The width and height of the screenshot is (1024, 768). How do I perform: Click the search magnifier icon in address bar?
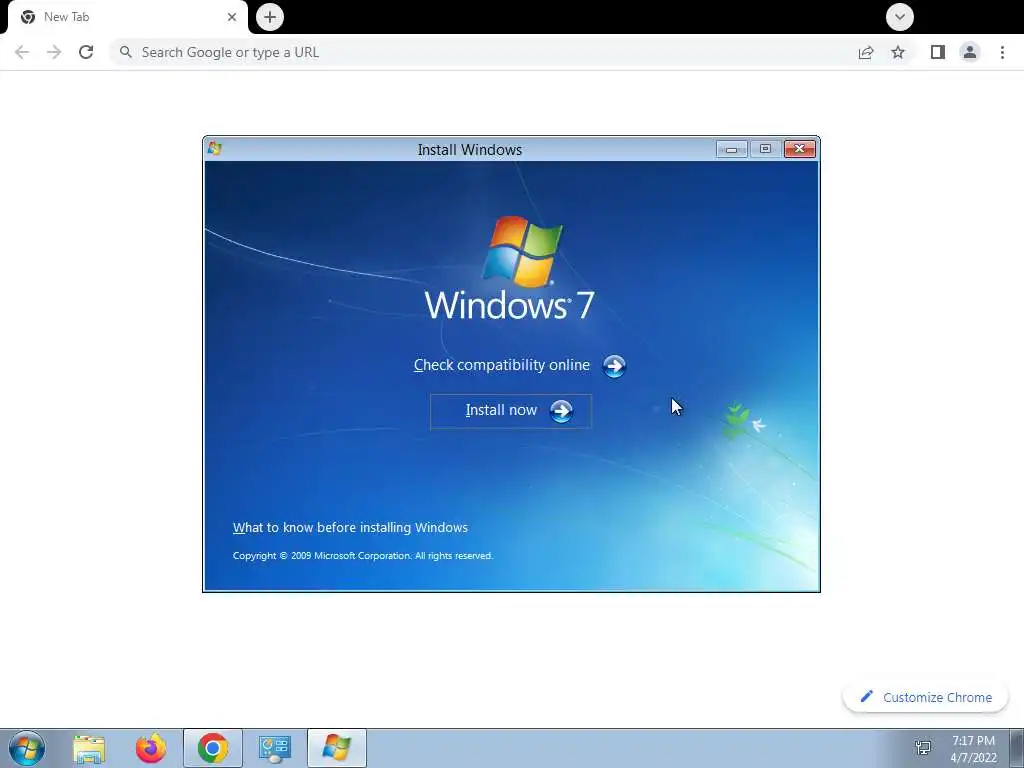click(x=126, y=52)
